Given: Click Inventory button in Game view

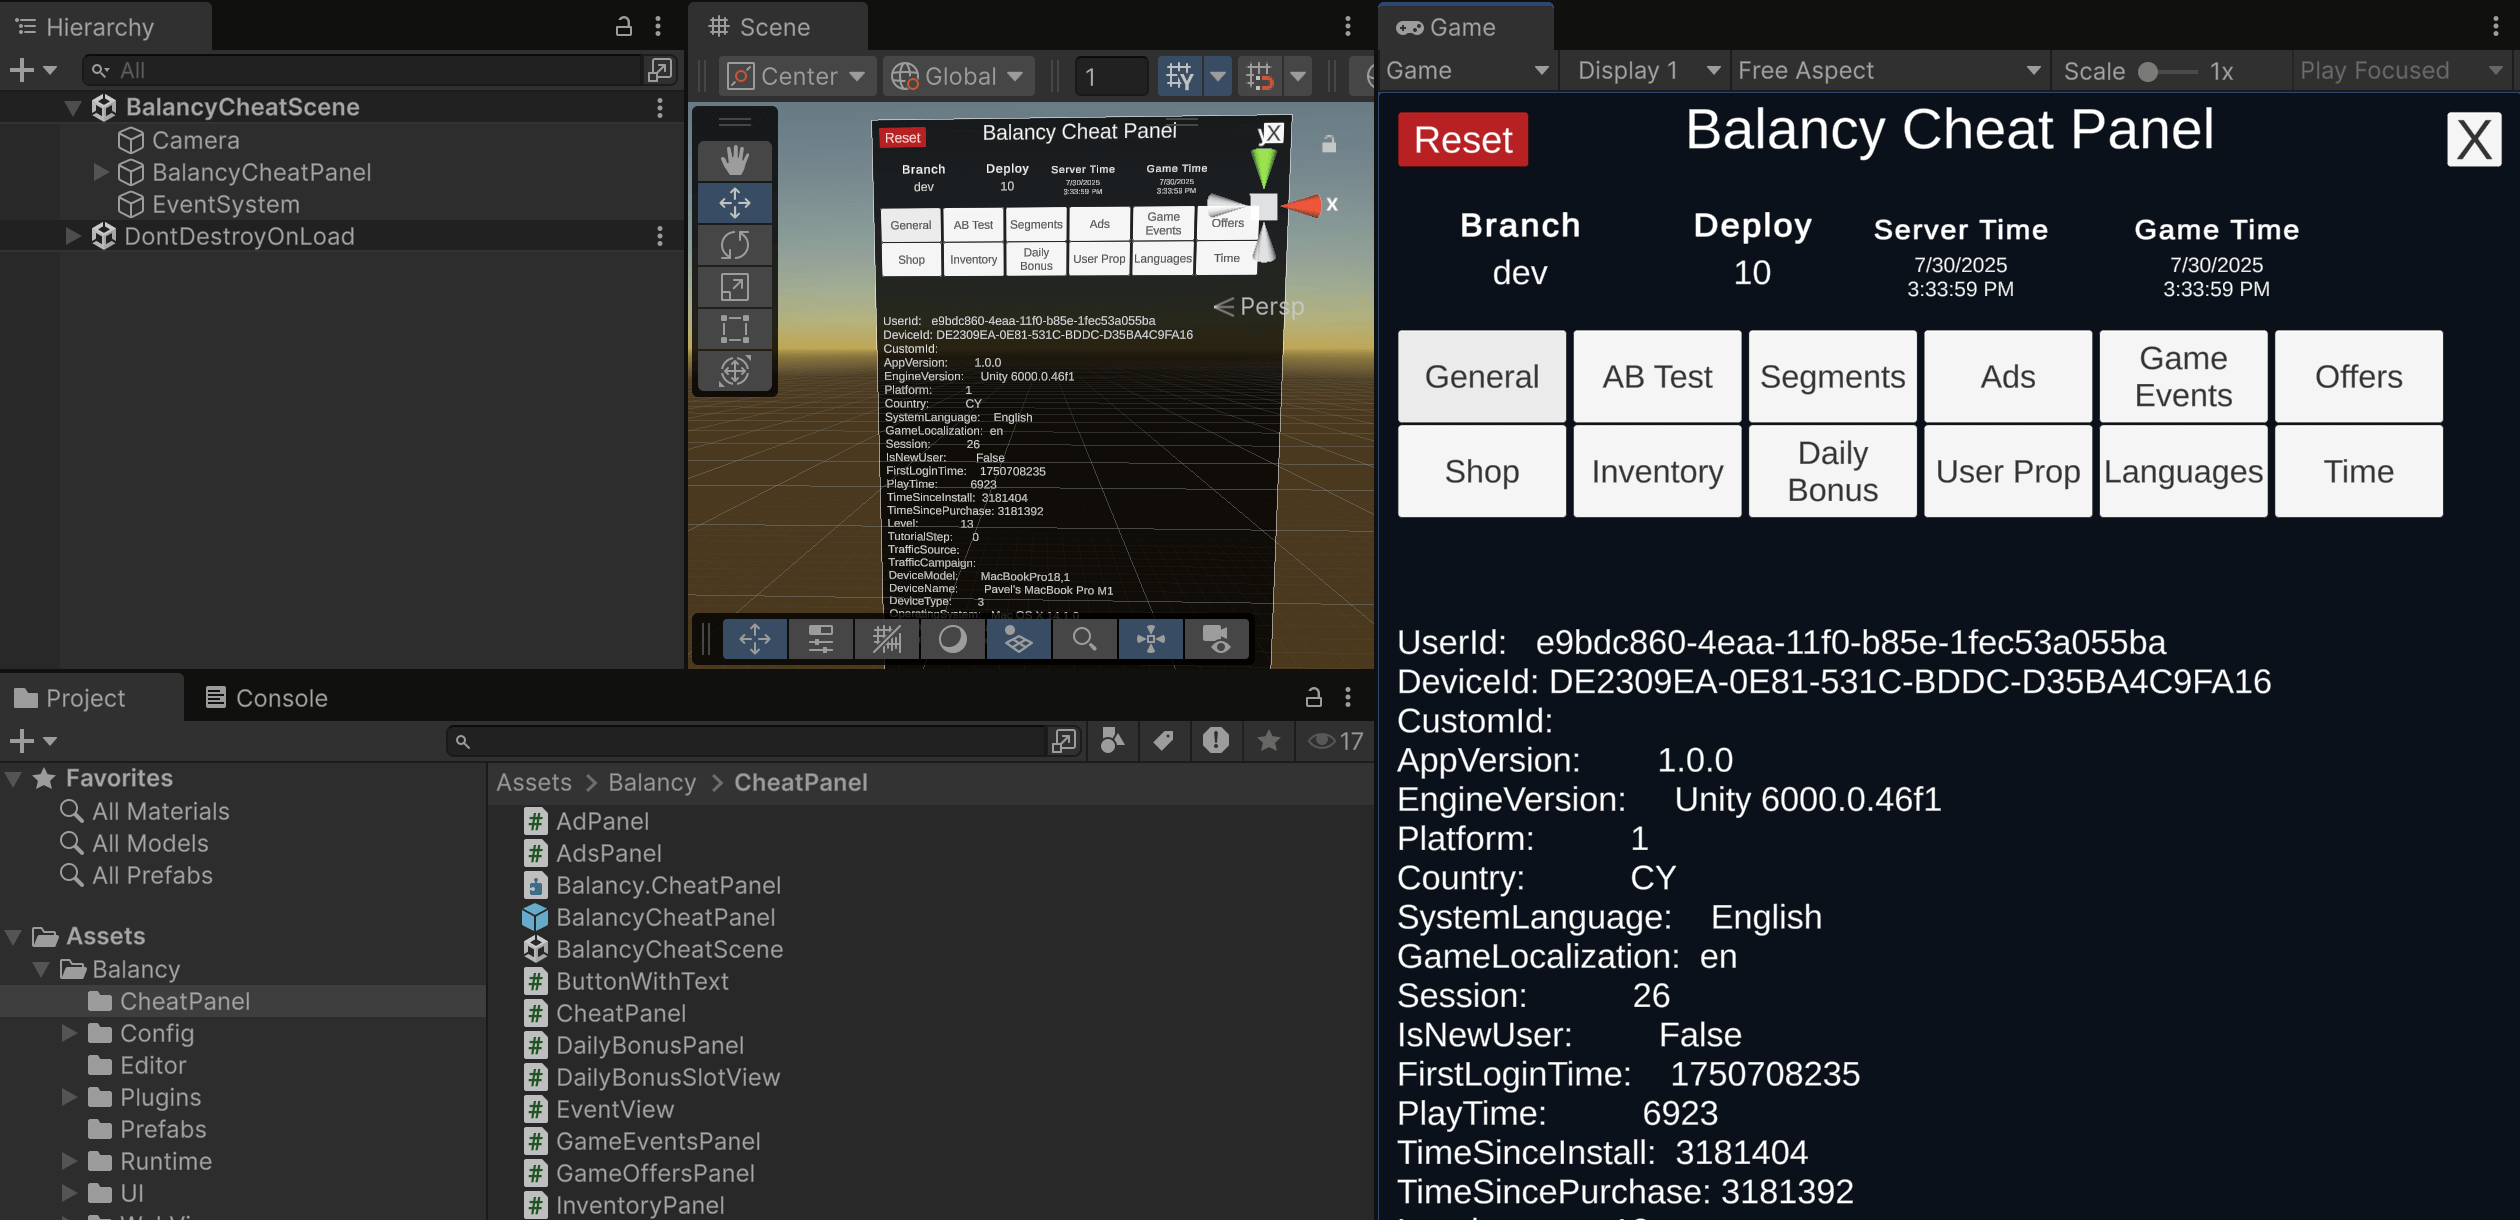Looking at the screenshot, I should (1657, 471).
